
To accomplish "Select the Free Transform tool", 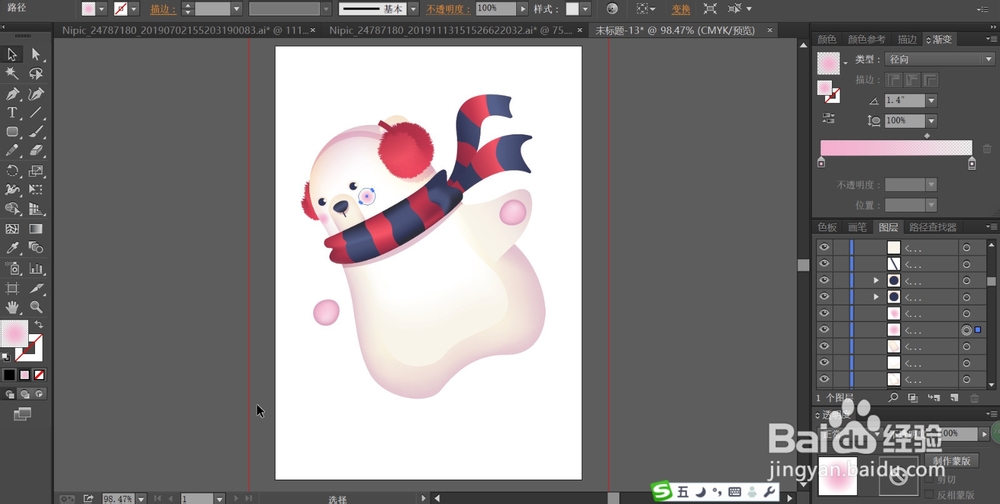I will click(x=36, y=189).
